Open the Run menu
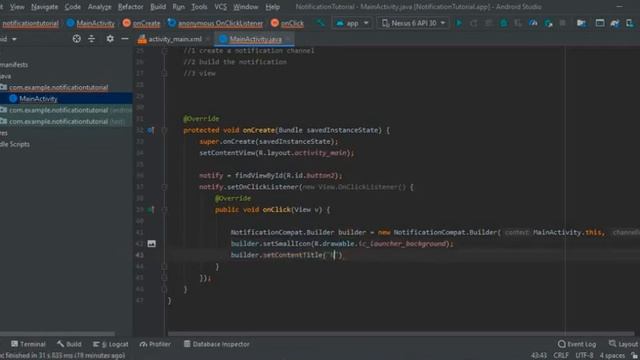 tap(179, 7)
